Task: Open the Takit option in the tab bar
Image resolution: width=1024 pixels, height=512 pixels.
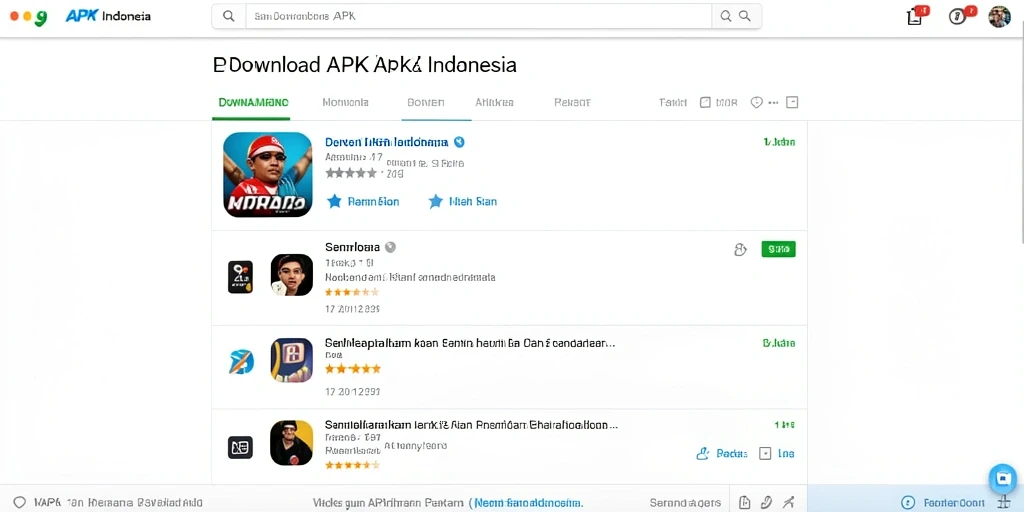Action: (x=673, y=103)
